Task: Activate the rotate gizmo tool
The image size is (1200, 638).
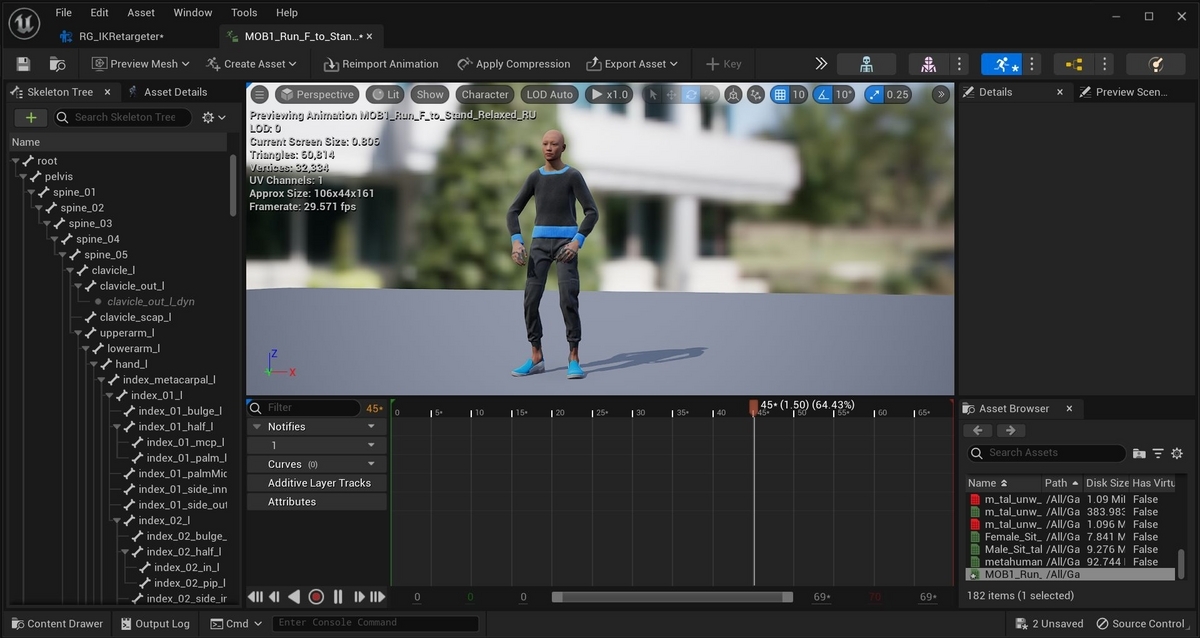Action: pos(691,95)
